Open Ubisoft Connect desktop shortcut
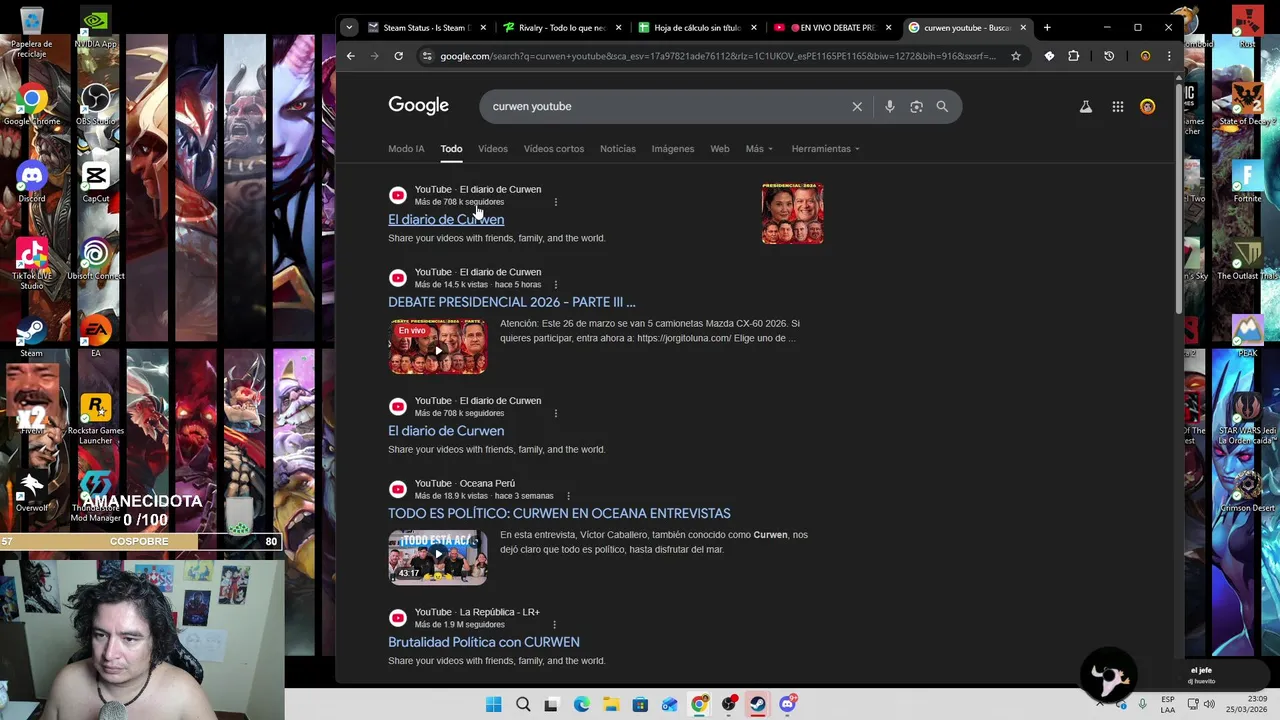Screen dimensions: 1280x720 96,260
